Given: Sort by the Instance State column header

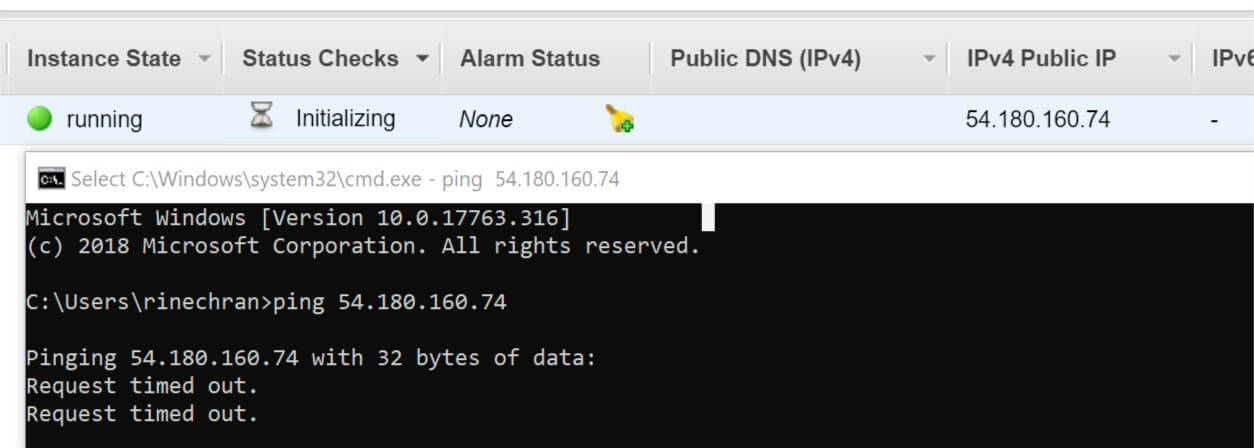Looking at the screenshot, I should click(104, 58).
